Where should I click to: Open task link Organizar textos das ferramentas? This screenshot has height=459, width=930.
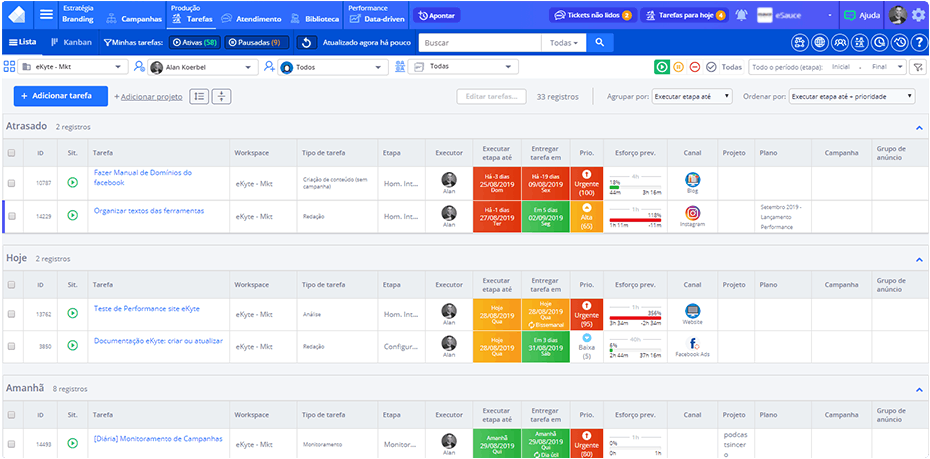tap(149, 211)
